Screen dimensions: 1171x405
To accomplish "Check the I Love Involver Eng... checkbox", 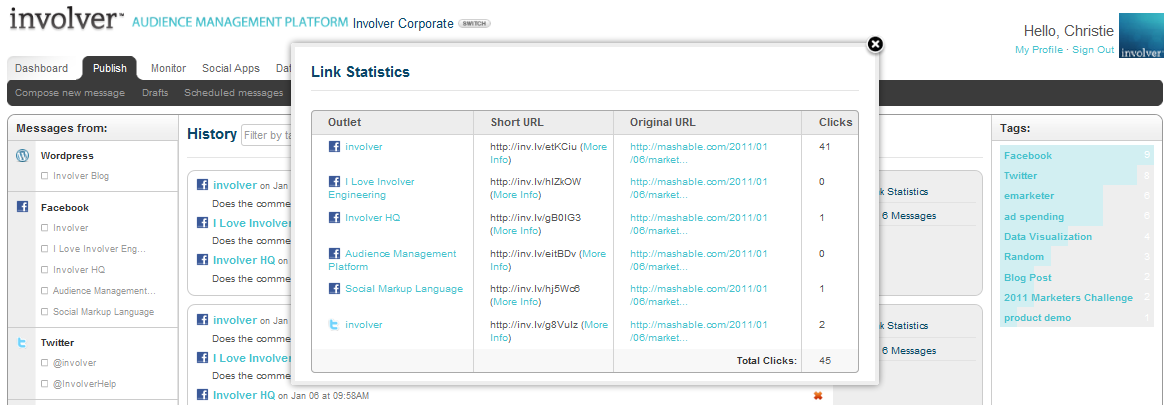I will click(x=45, y=249).
